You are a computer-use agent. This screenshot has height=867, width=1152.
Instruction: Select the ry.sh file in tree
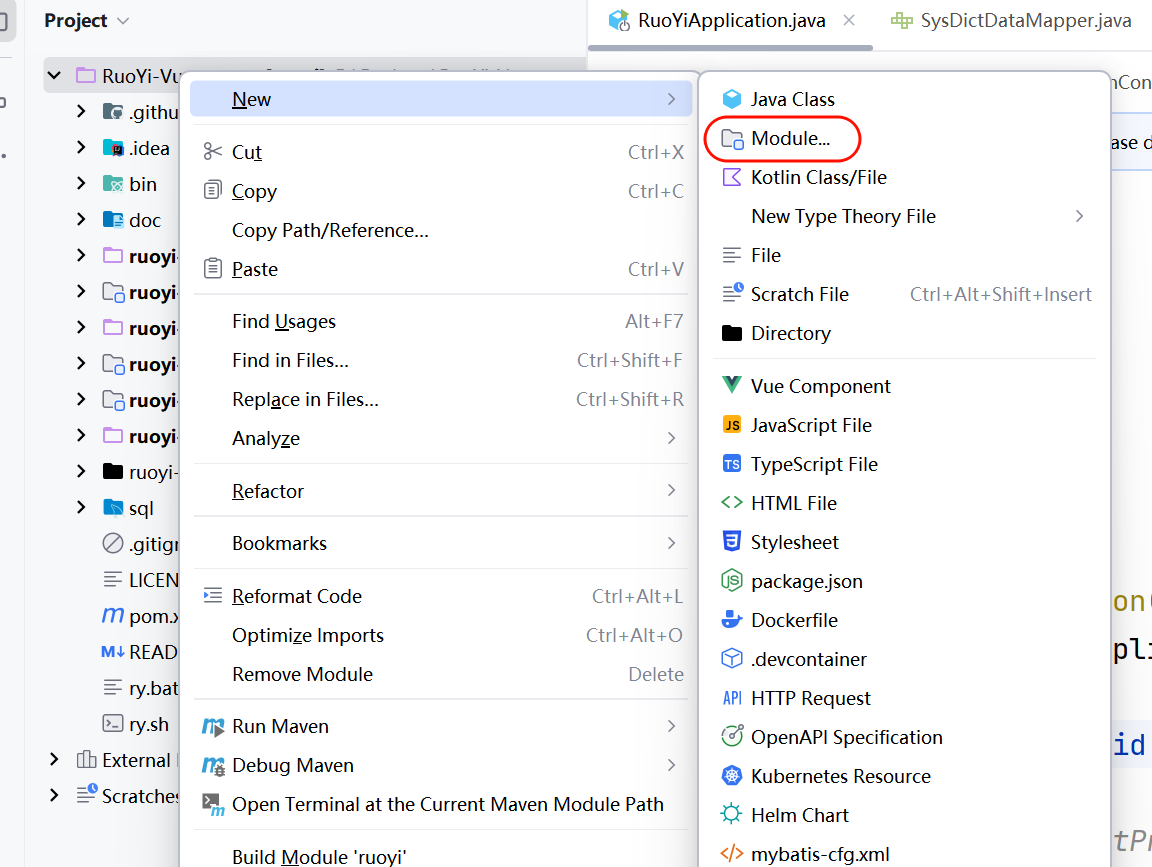(148, 724)
